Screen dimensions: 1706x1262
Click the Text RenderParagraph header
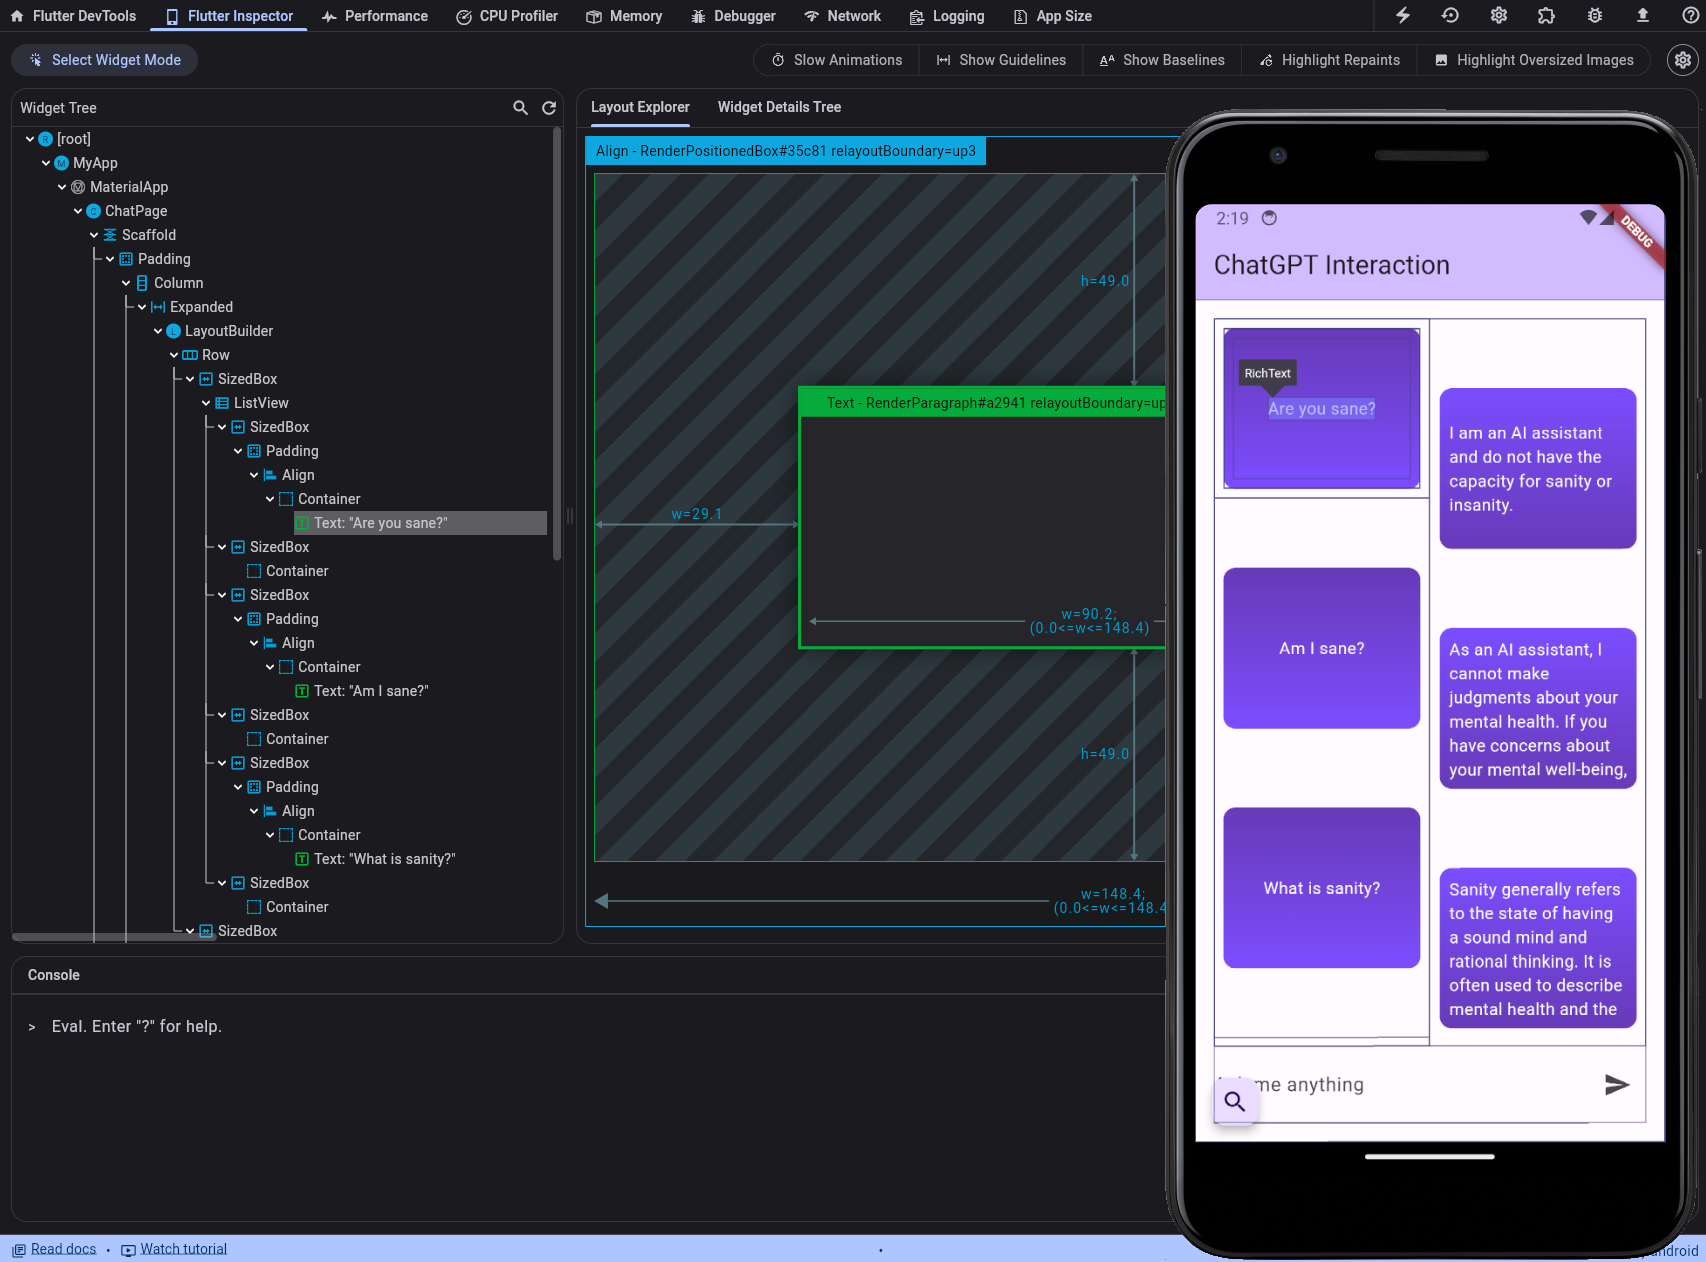983,403
